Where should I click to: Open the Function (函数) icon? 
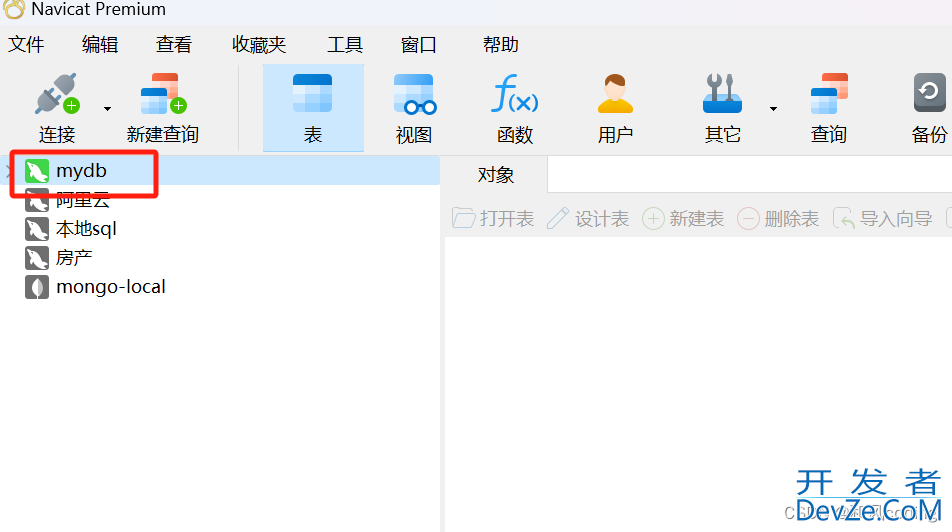pyautogui.click(x=514, y=94)
